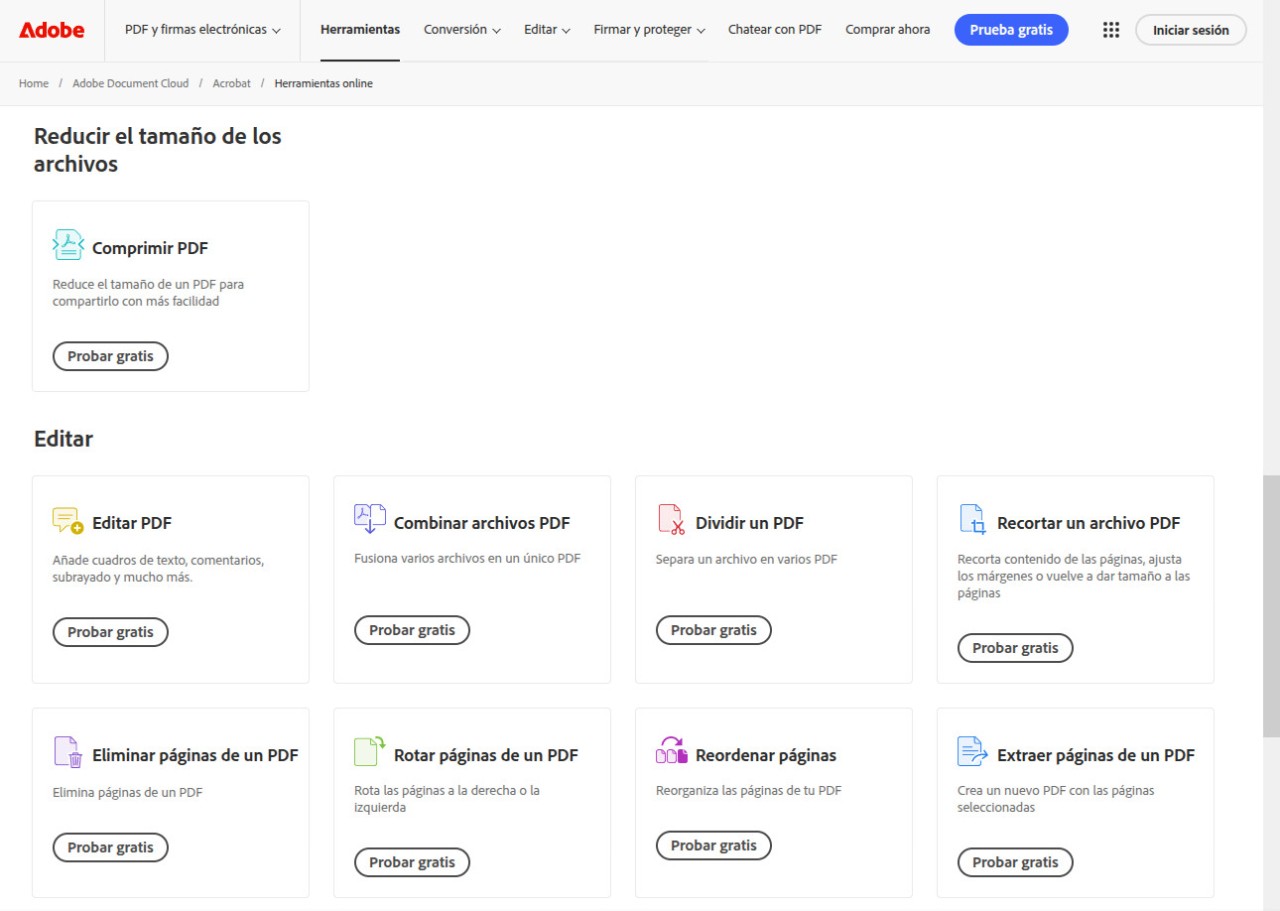Open Chatear con PDF menu item
Screen dimensions: 1280x911
(775, 30)
